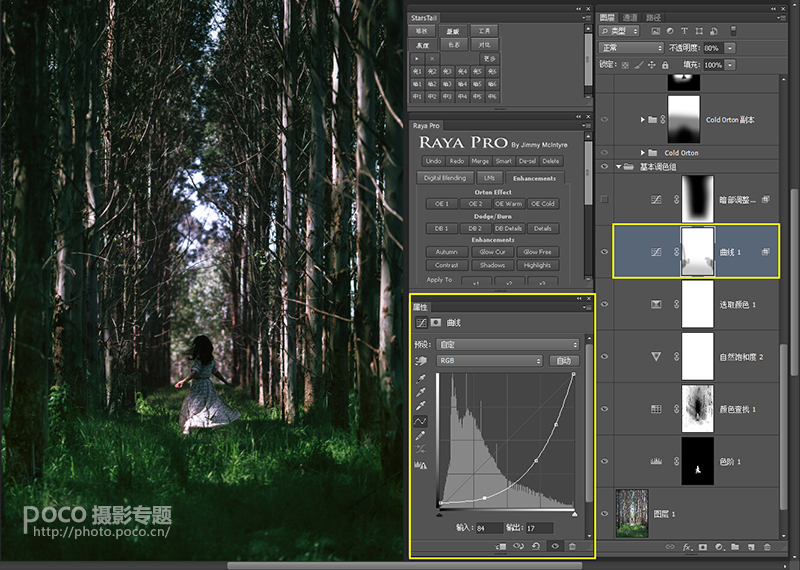
Task: Click the lock transparent pixels icon
Action: point(626,65)
